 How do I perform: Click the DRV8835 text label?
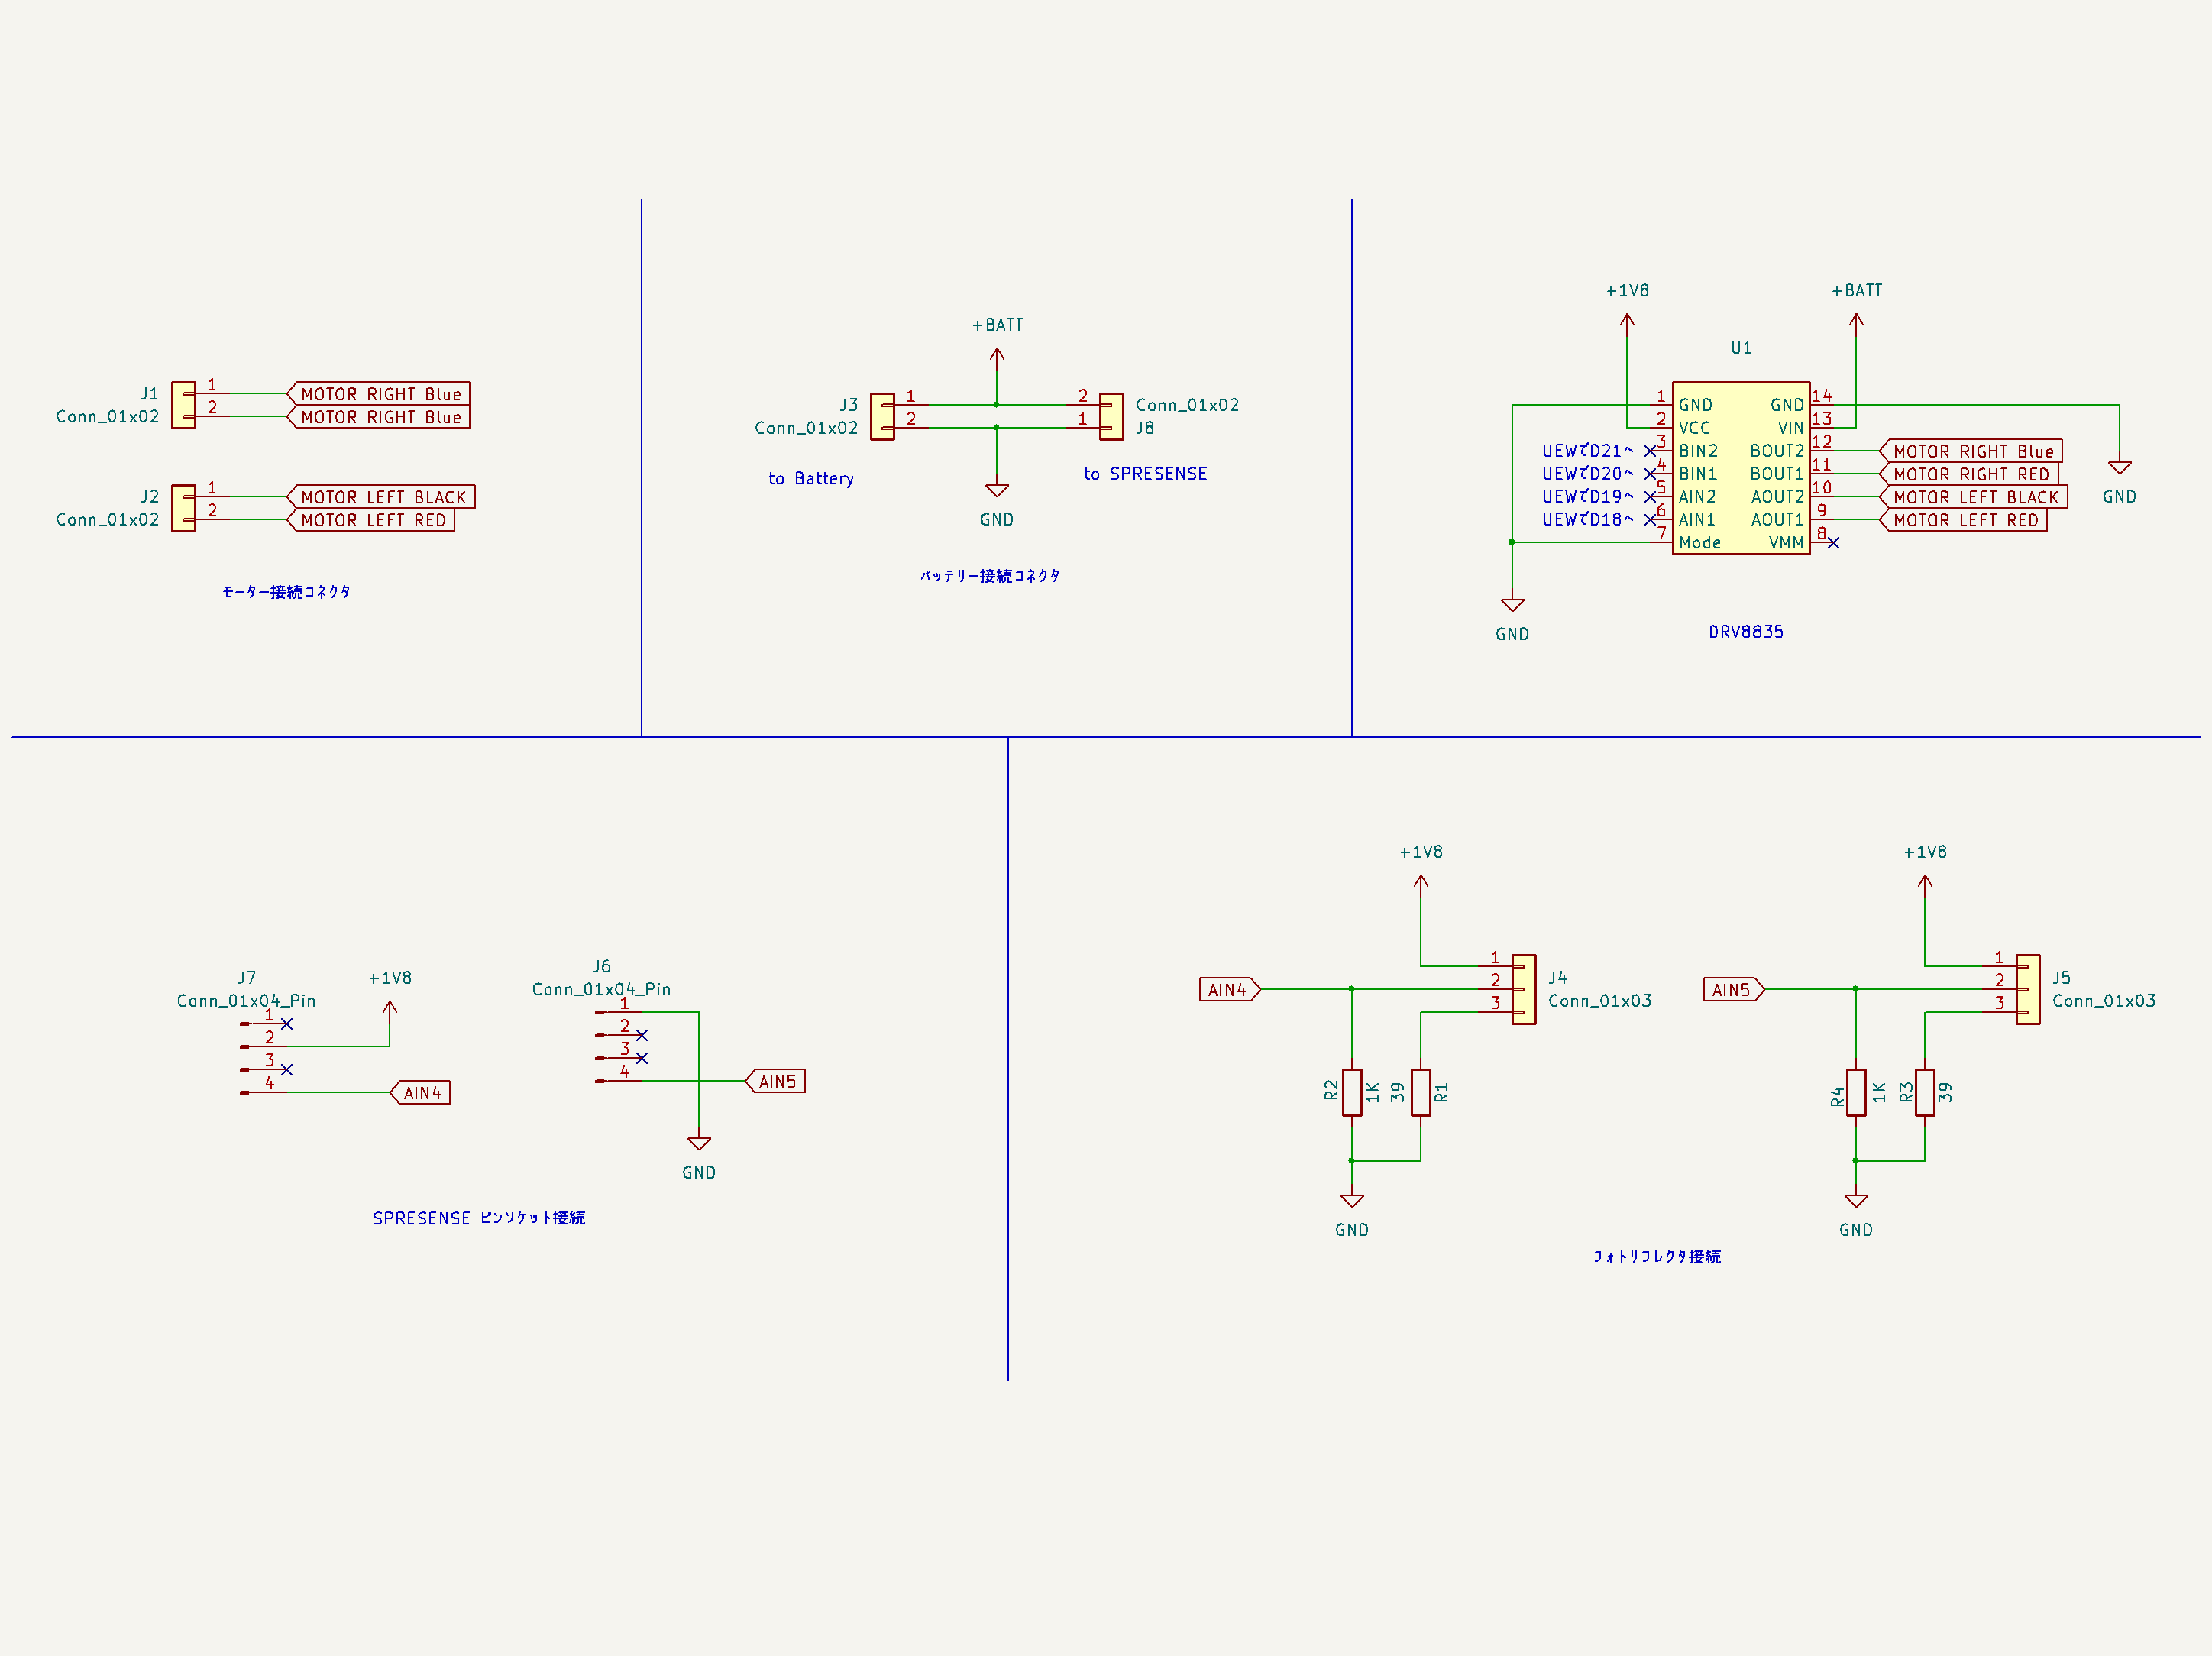pos(1746,632)
